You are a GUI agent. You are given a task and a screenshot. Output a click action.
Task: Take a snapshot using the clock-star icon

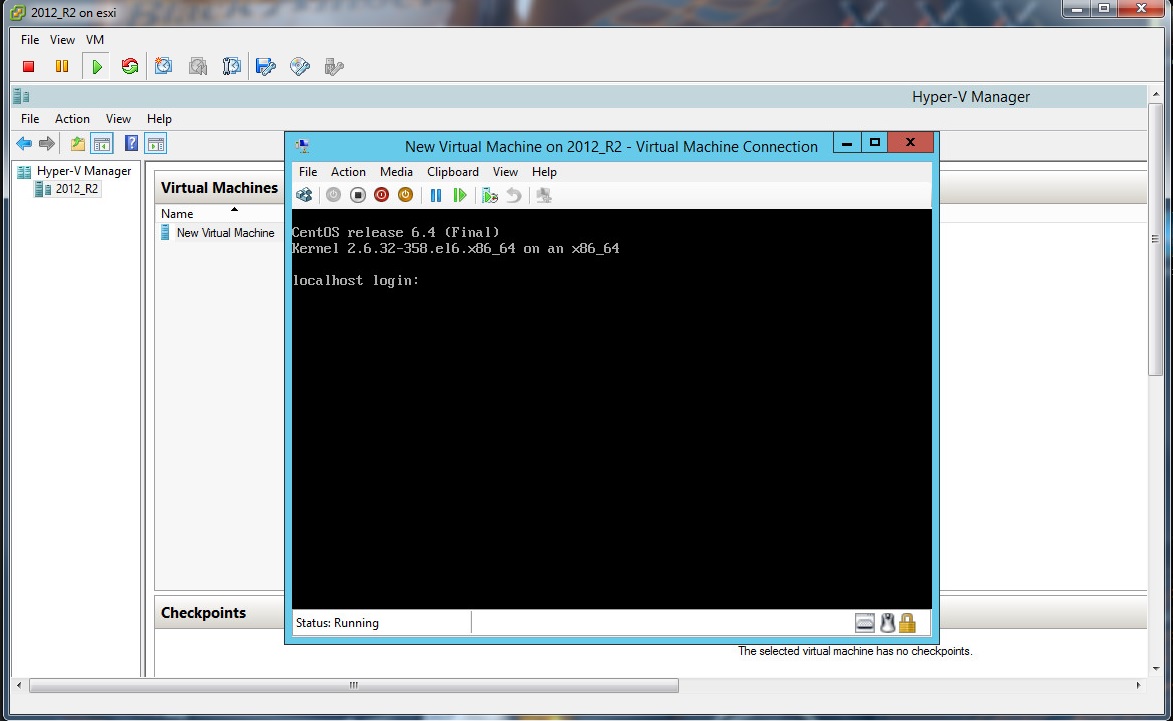(x=163, y=67)
